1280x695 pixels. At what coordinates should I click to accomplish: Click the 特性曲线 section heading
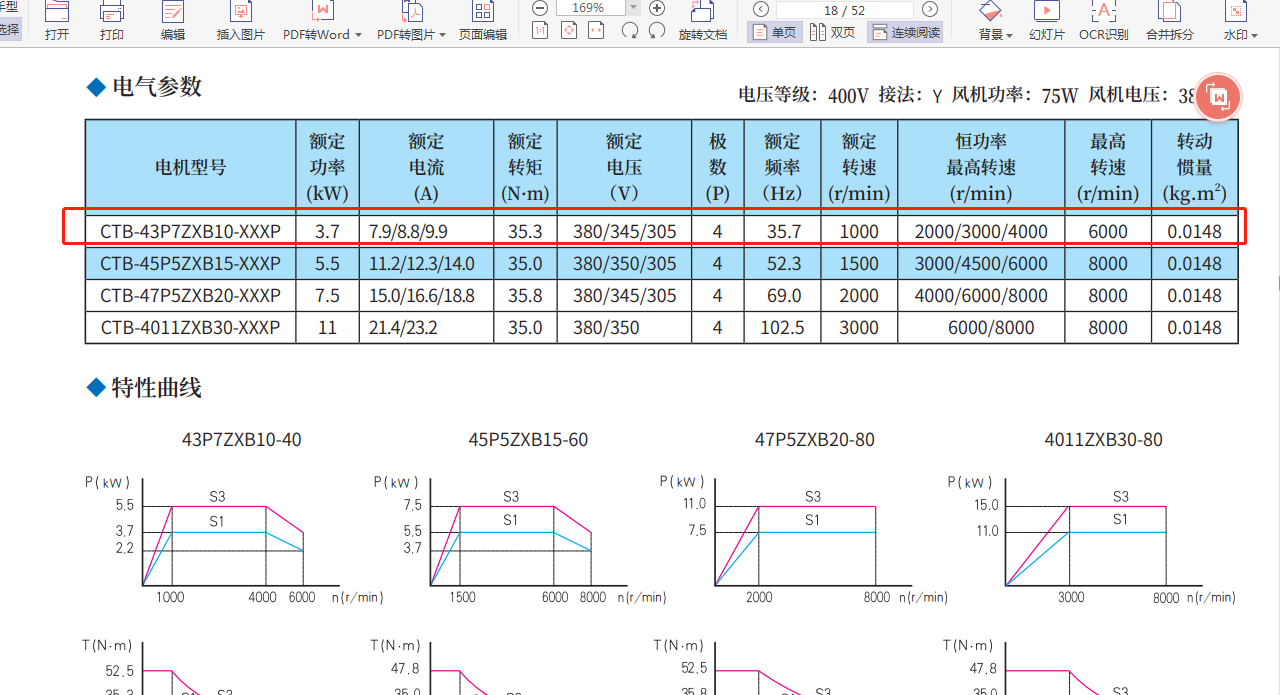157,388
